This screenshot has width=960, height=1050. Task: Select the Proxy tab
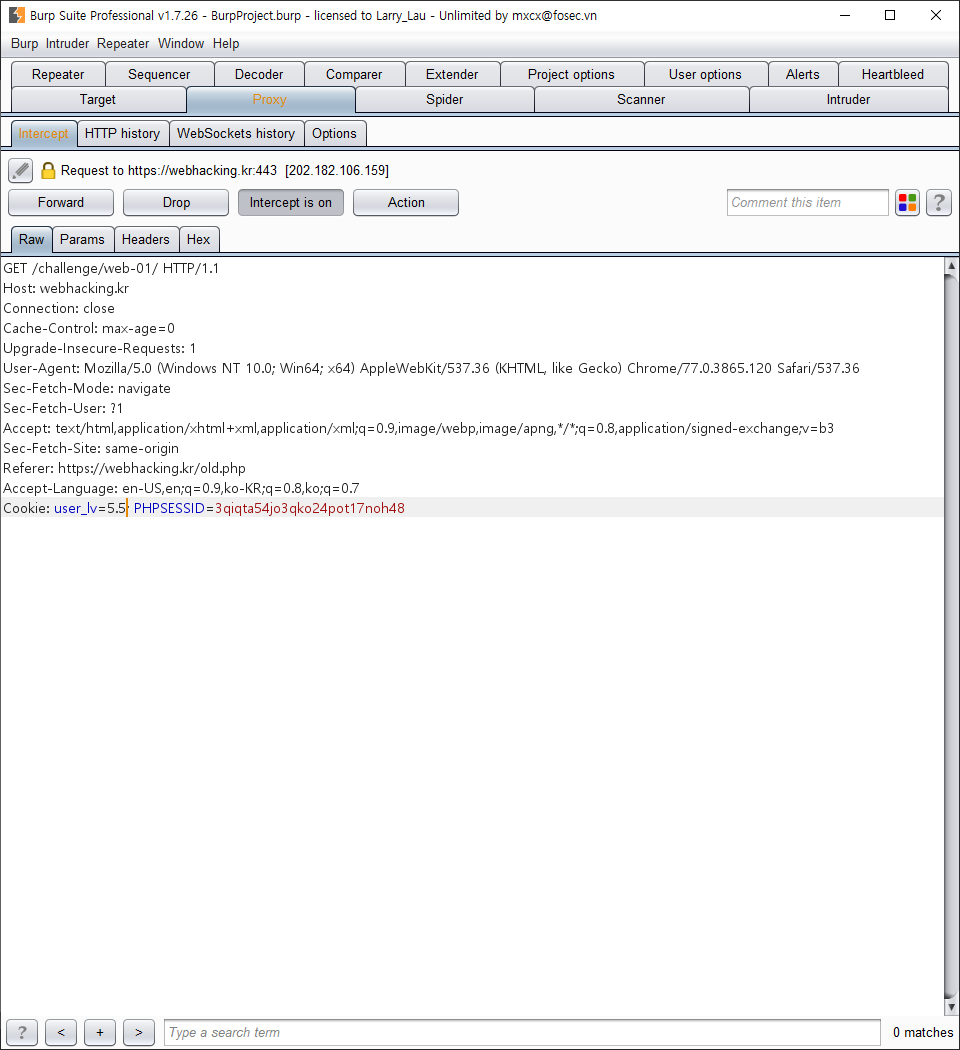(270, 99)
